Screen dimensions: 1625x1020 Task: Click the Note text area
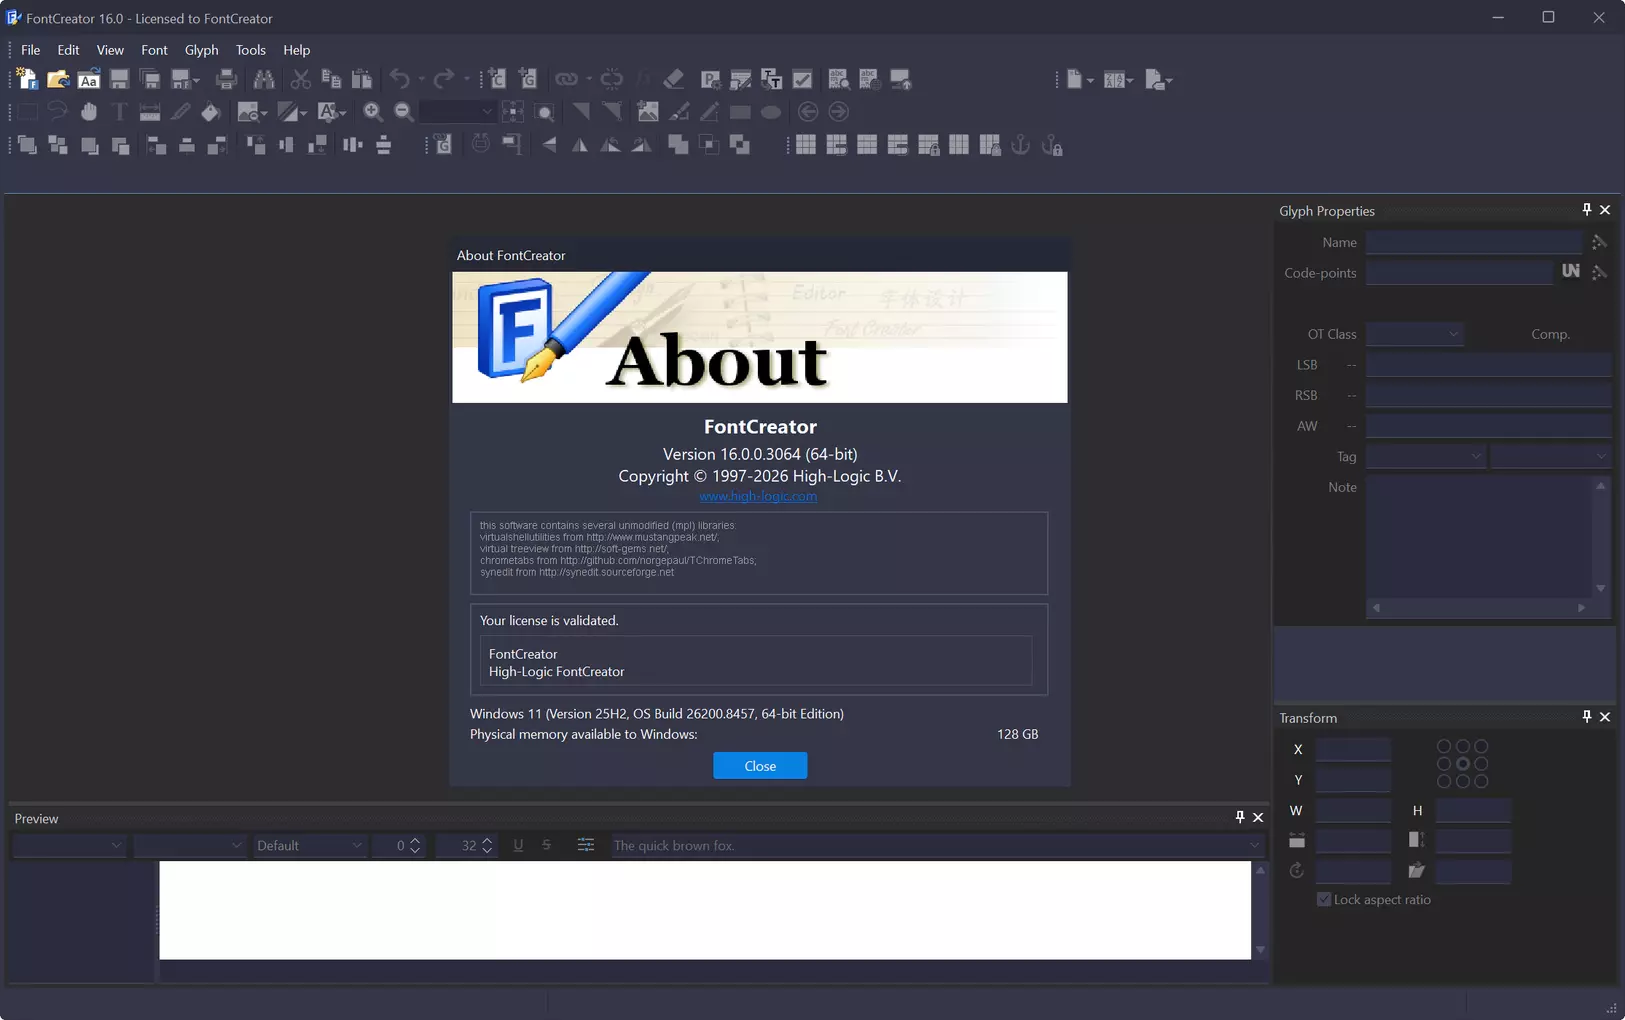(x=1480, y=536)
